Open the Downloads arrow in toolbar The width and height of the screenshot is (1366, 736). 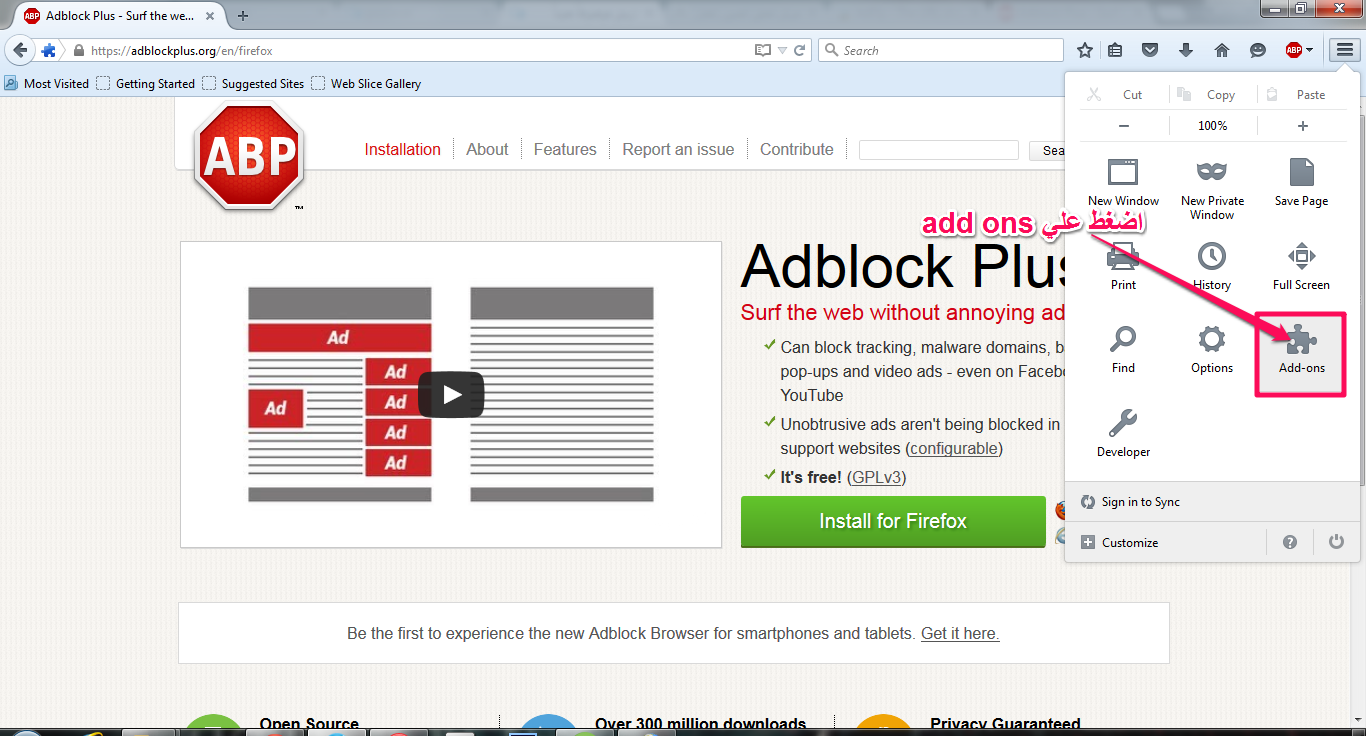tap(1186, 50)
